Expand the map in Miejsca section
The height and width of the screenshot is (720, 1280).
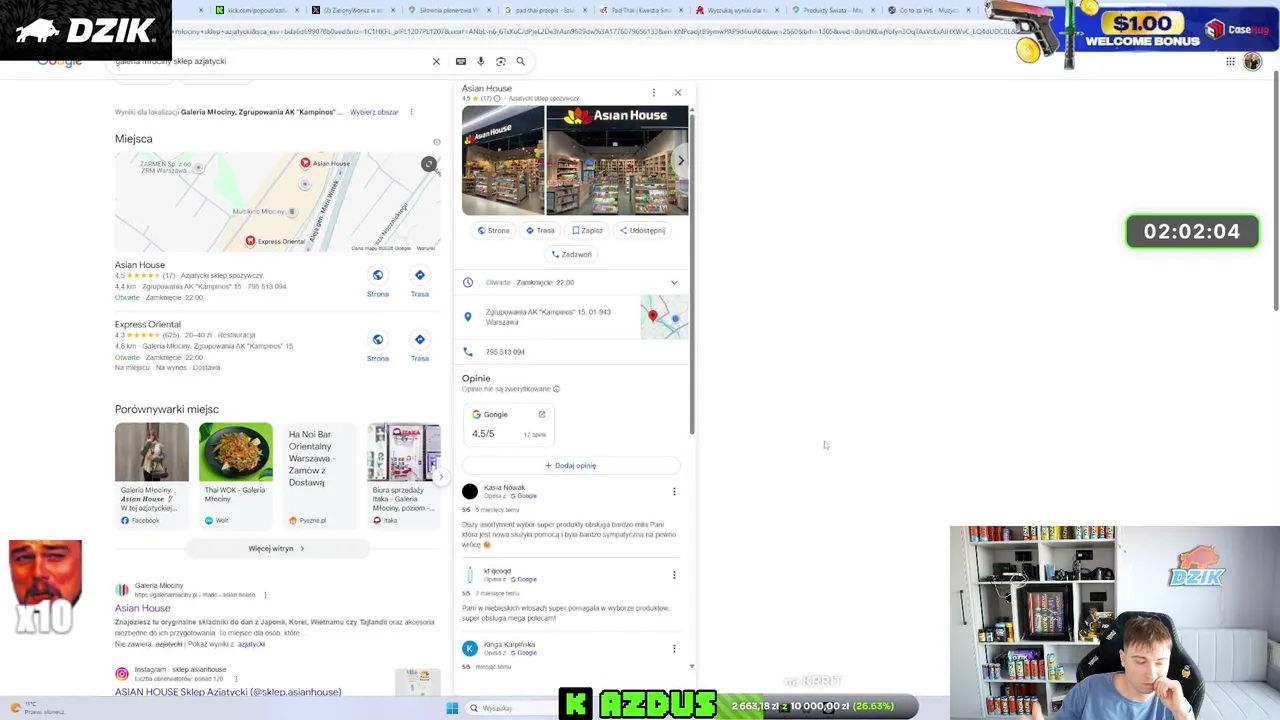(428, 164)
